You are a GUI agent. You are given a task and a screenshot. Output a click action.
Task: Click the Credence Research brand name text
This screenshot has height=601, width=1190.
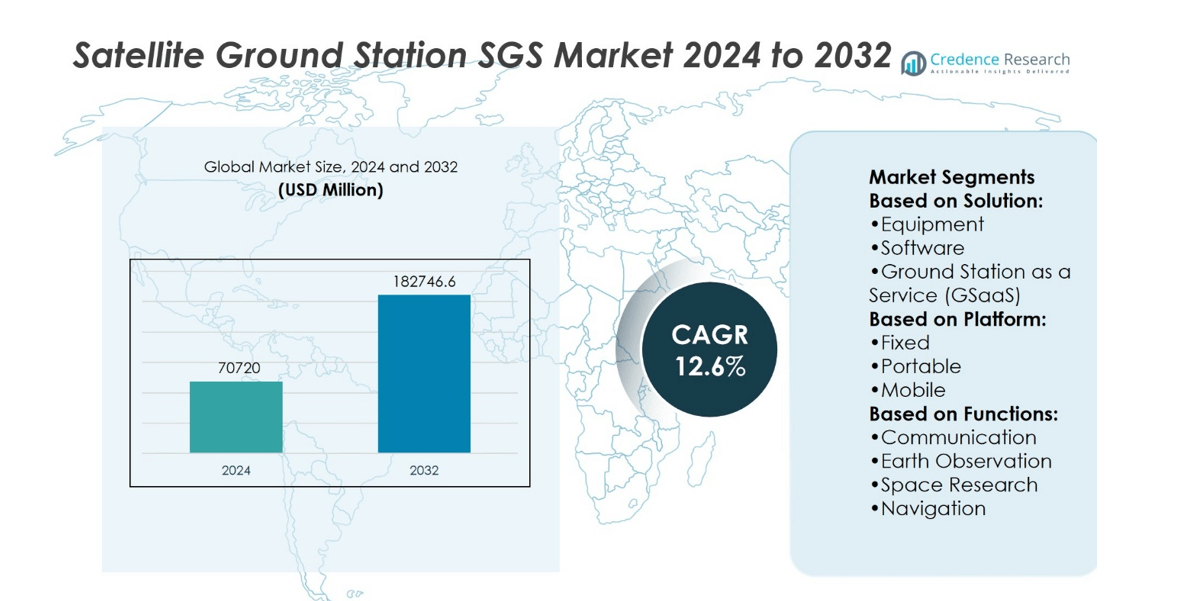point(999,59)
